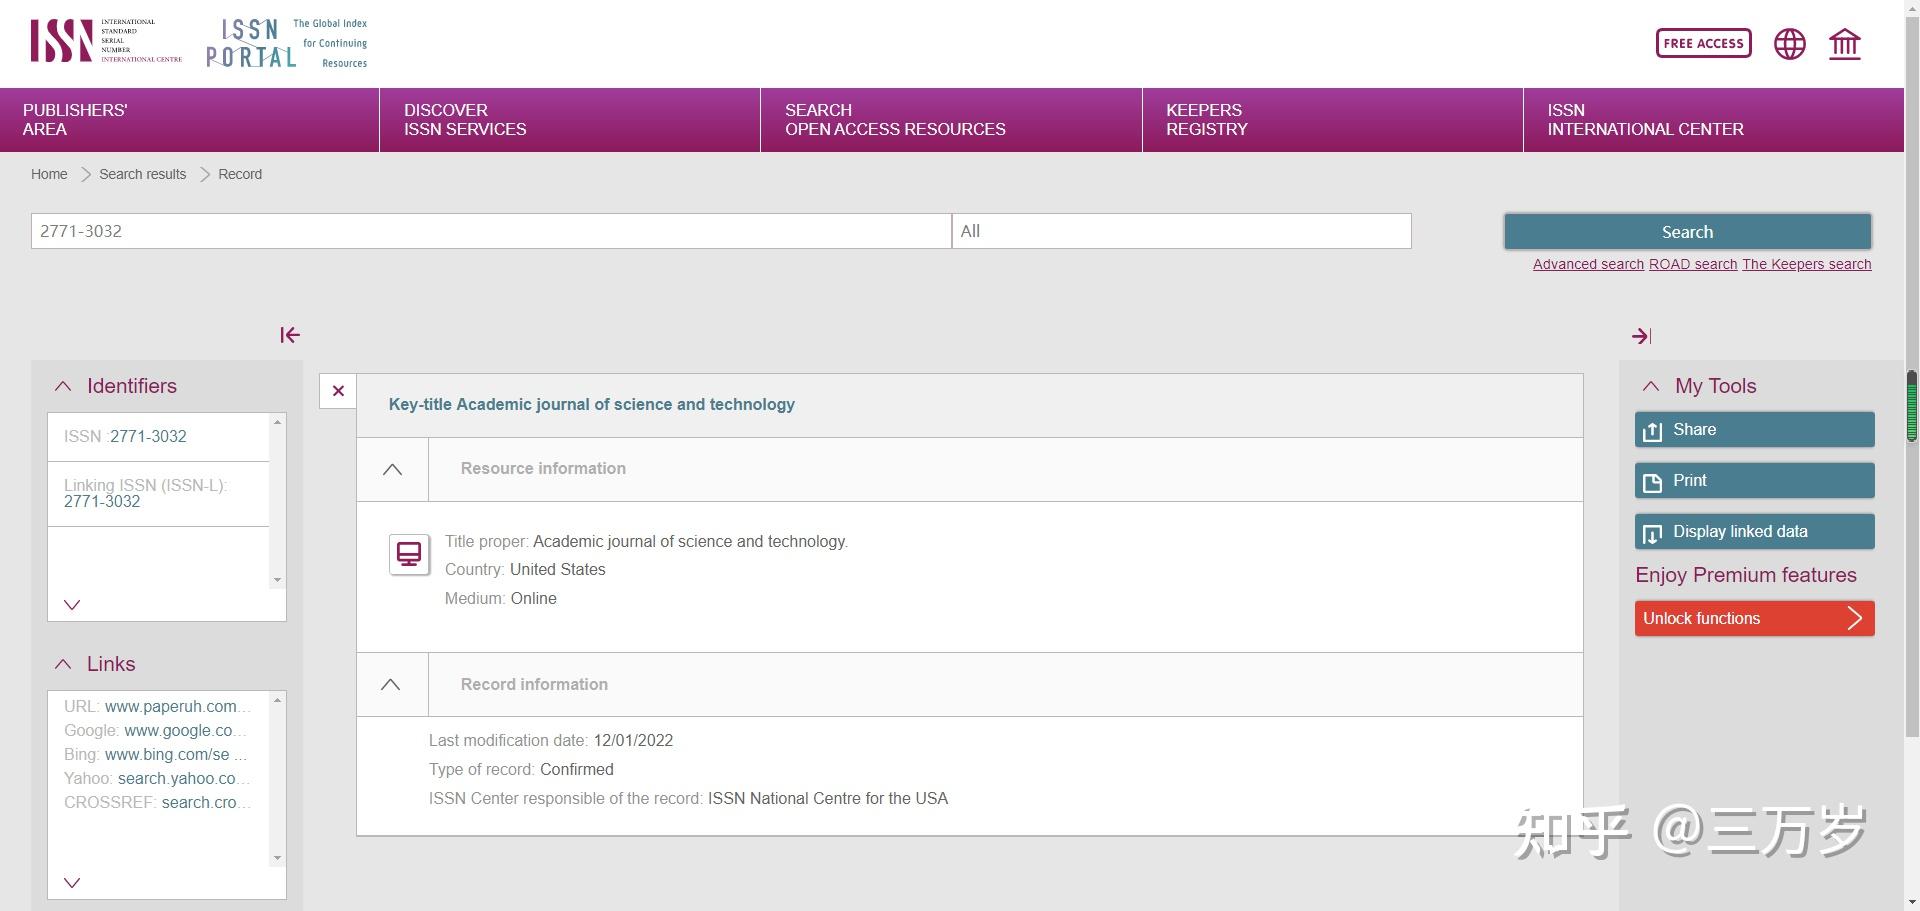Click the Print button
The width and height of the screenshot is (1920, 911).
1755,481
